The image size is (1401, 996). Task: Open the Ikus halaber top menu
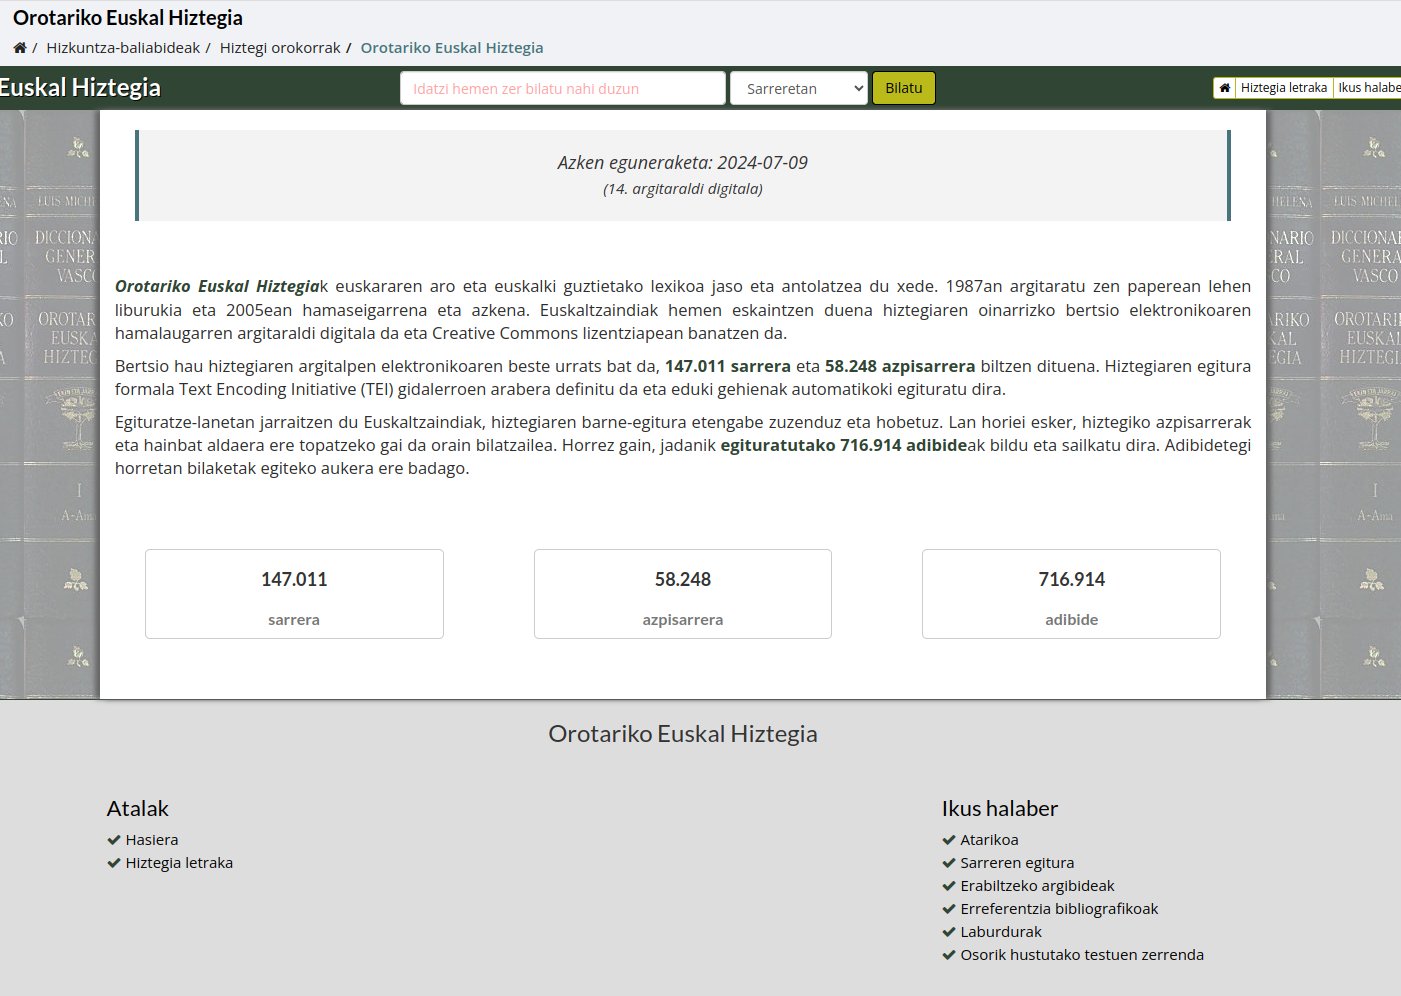[1368, 88]
